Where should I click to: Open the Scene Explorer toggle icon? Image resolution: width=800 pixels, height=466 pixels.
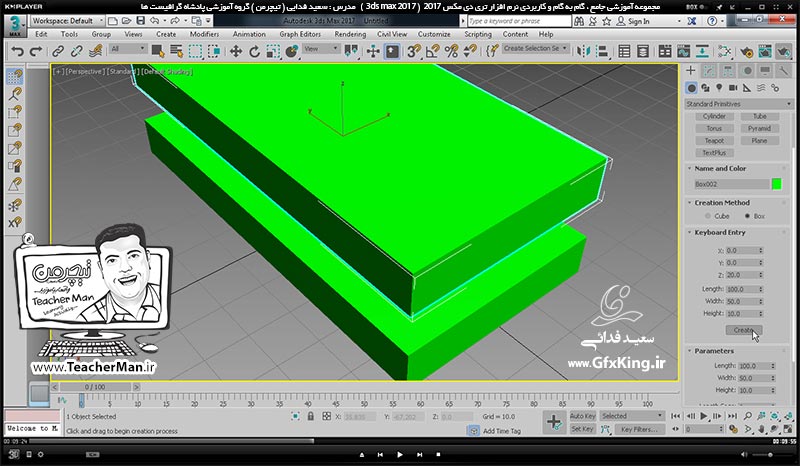click(x=624, y=51)
